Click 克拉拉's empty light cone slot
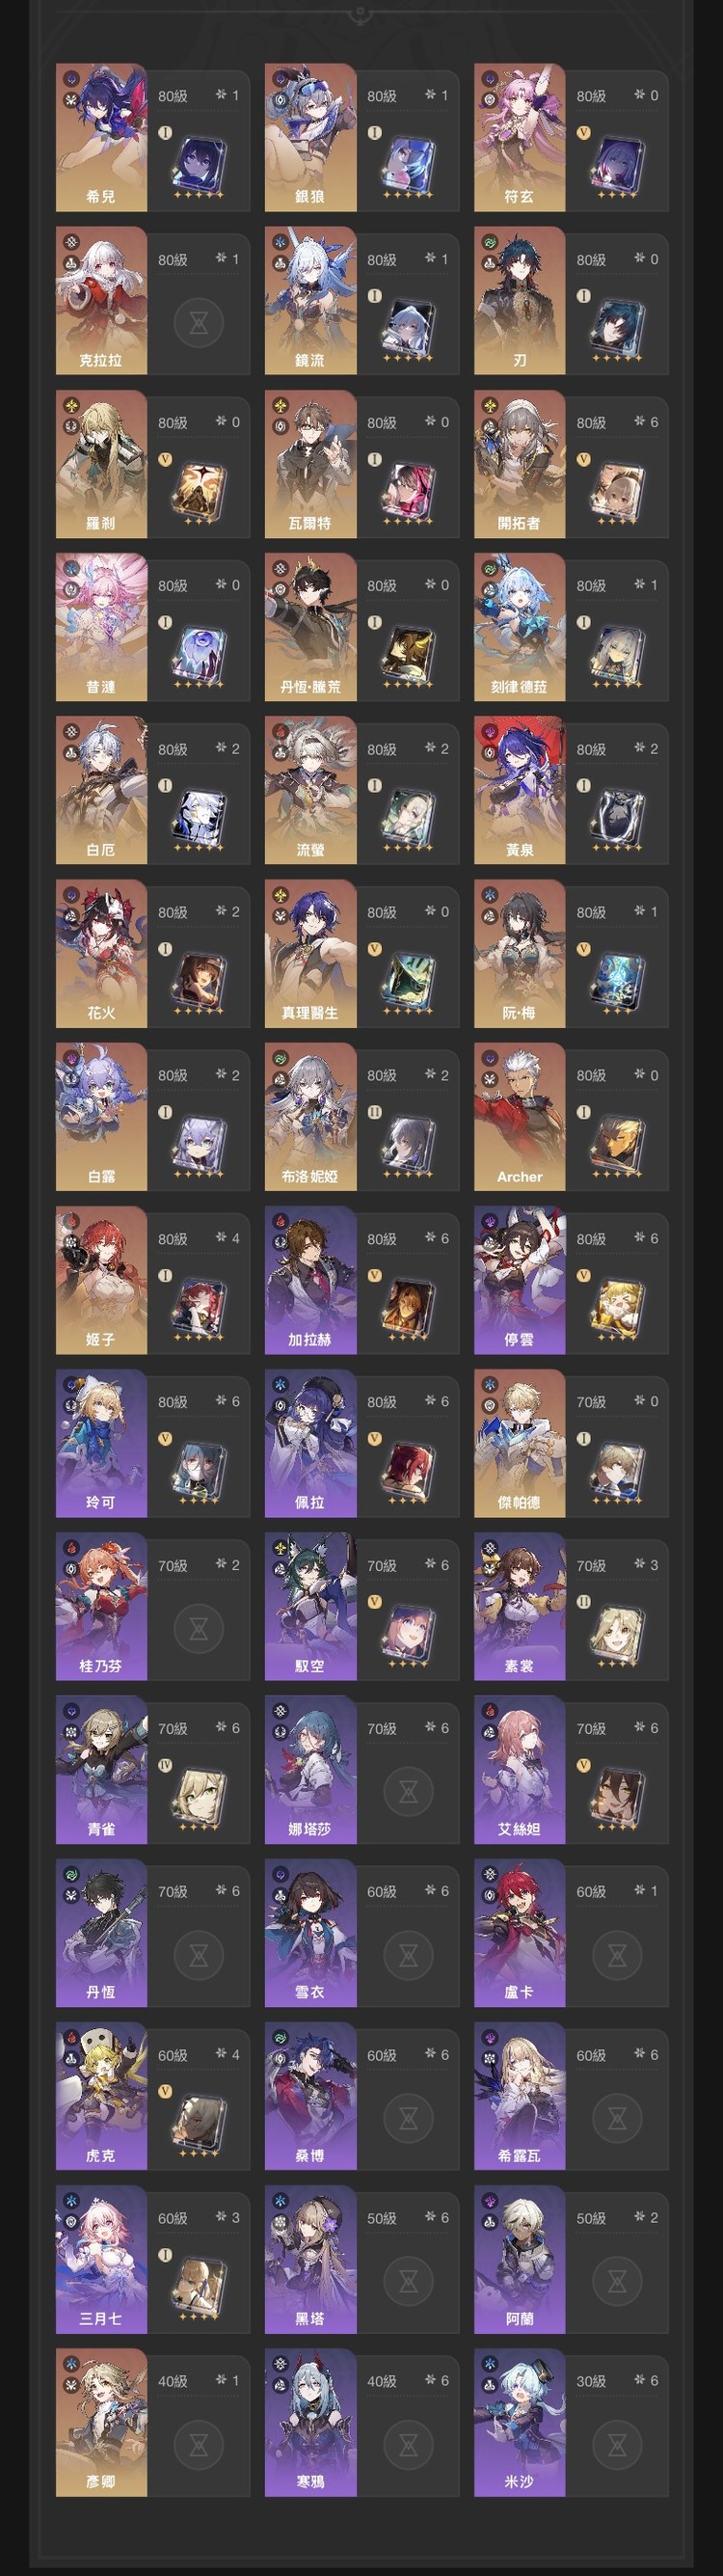 198,322
